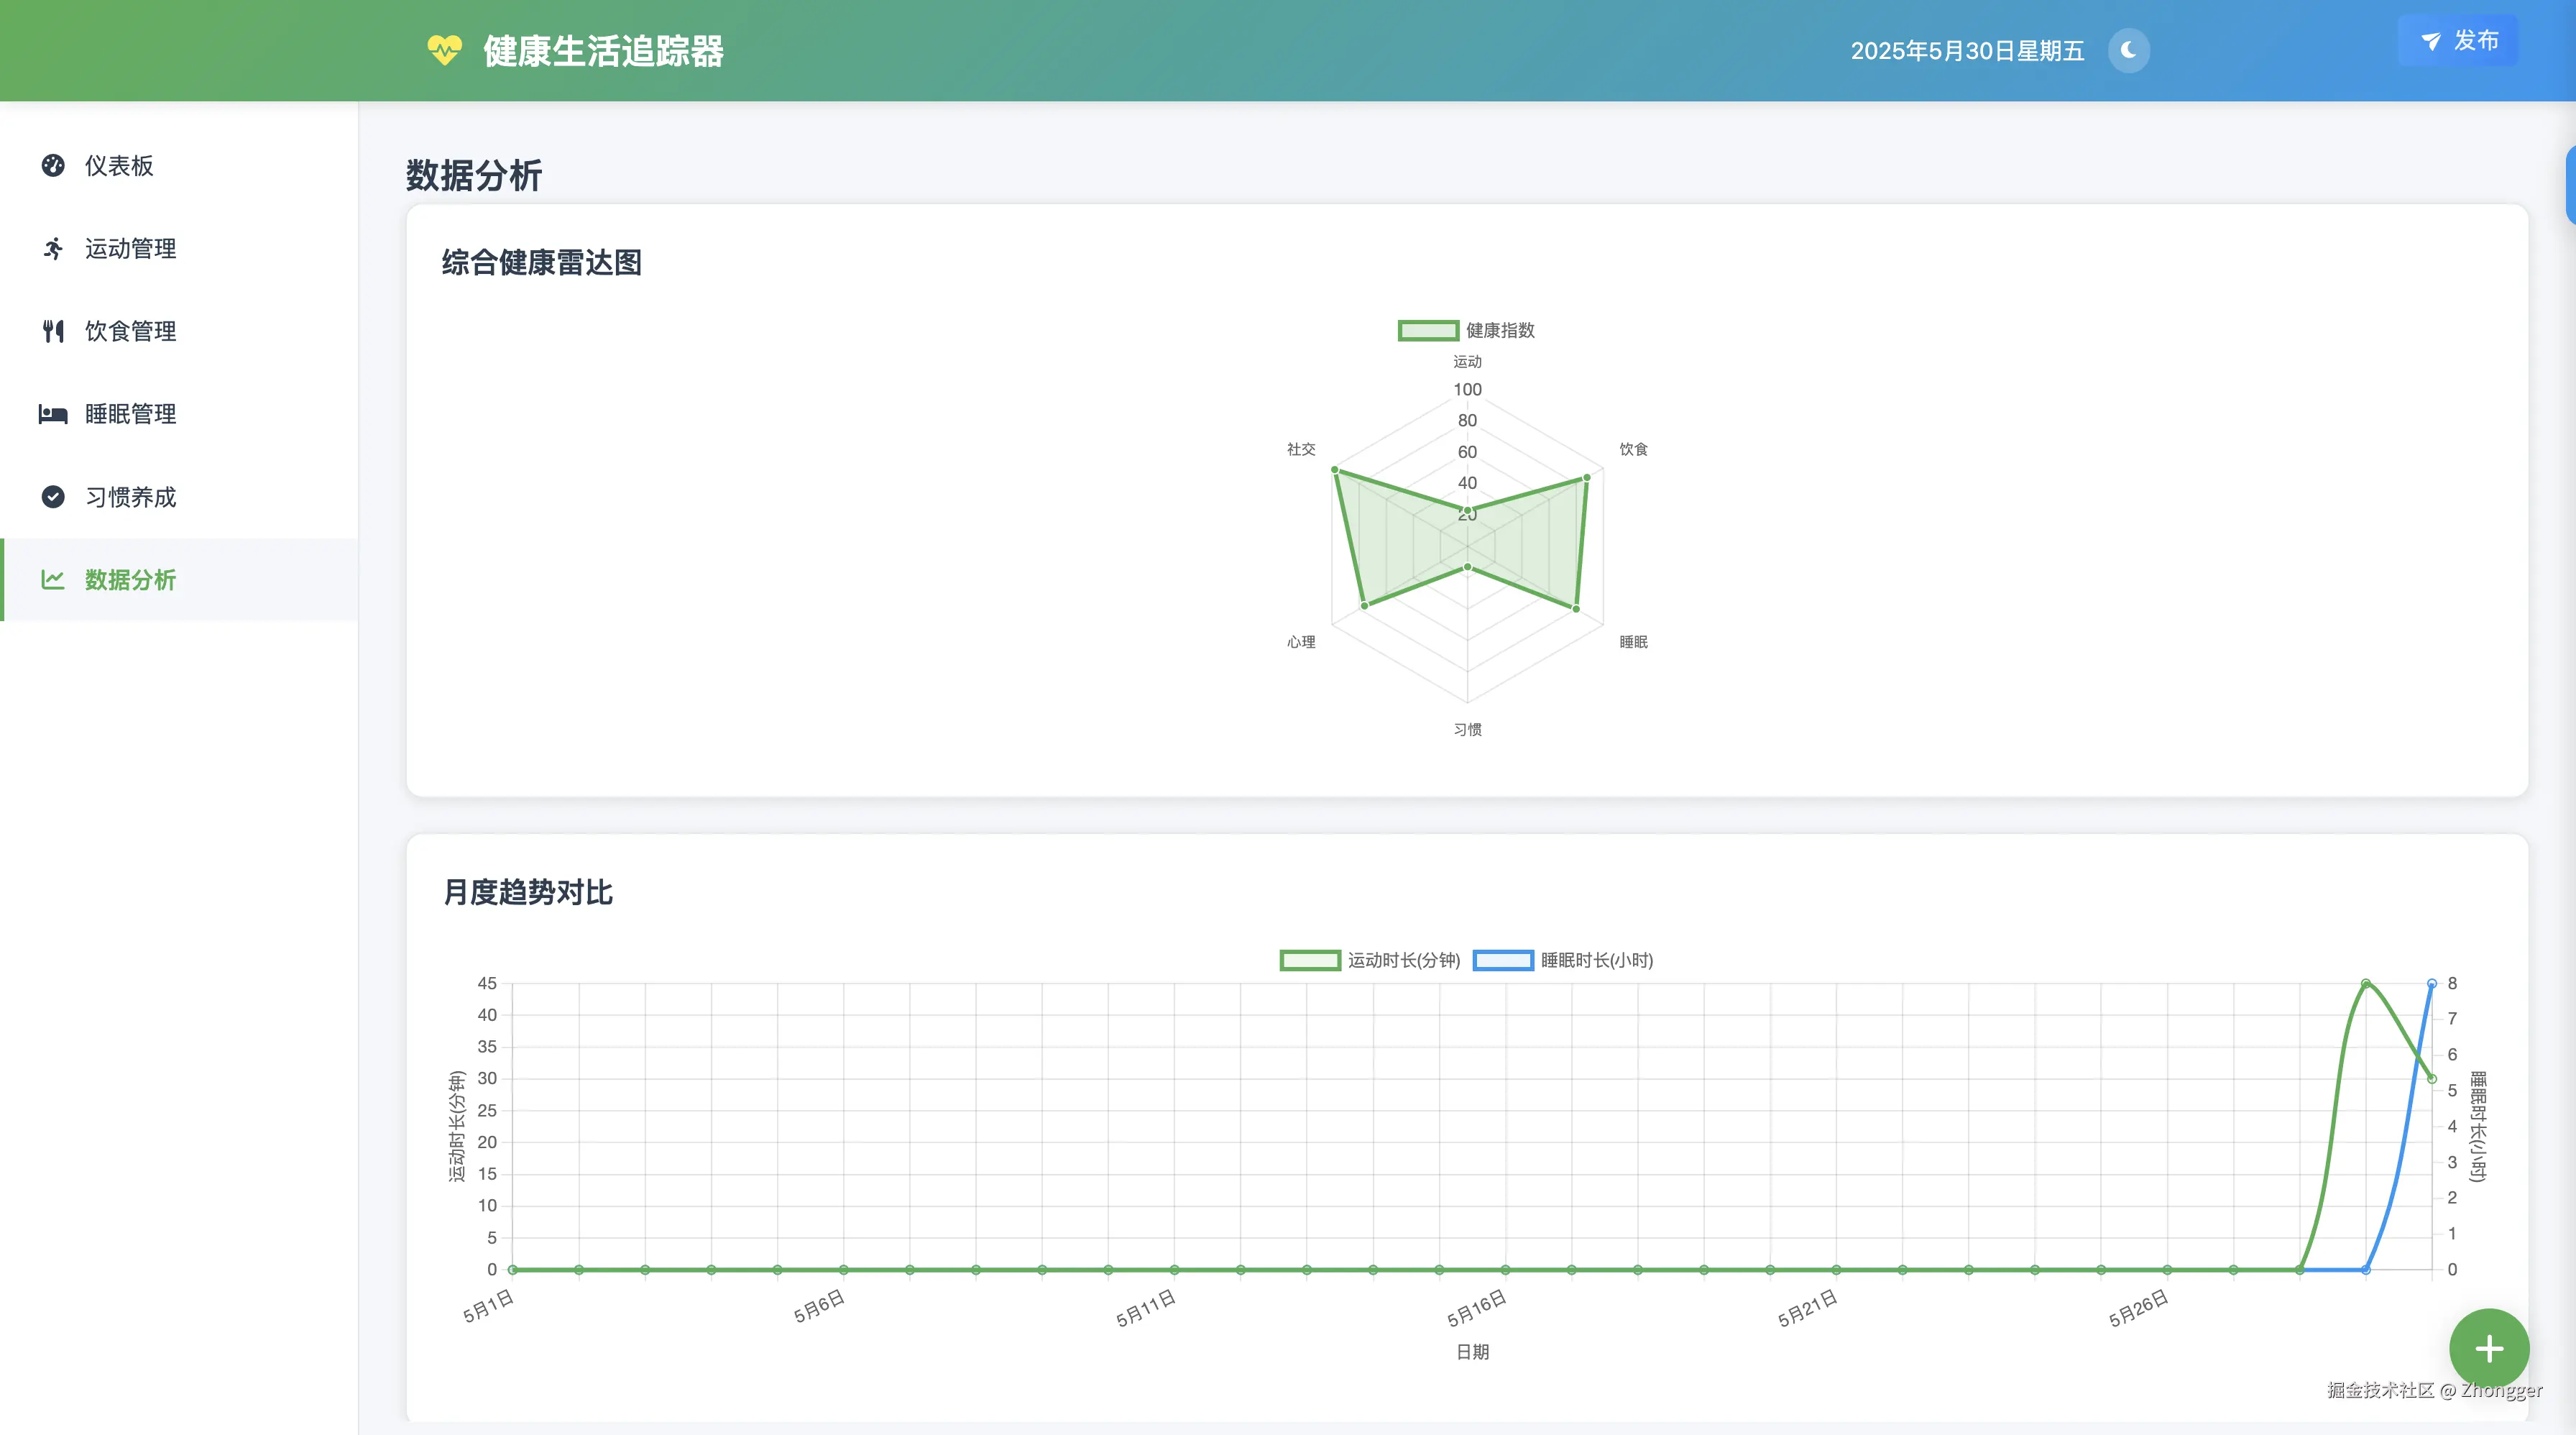This screenshot has width=2576, height=1435.
Task: Hide the 运动时长(分钟) dataset via legend
Action: point(1369,960)
